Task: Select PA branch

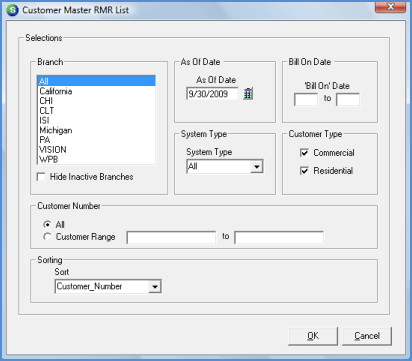Action: click(x=96, y=140)
